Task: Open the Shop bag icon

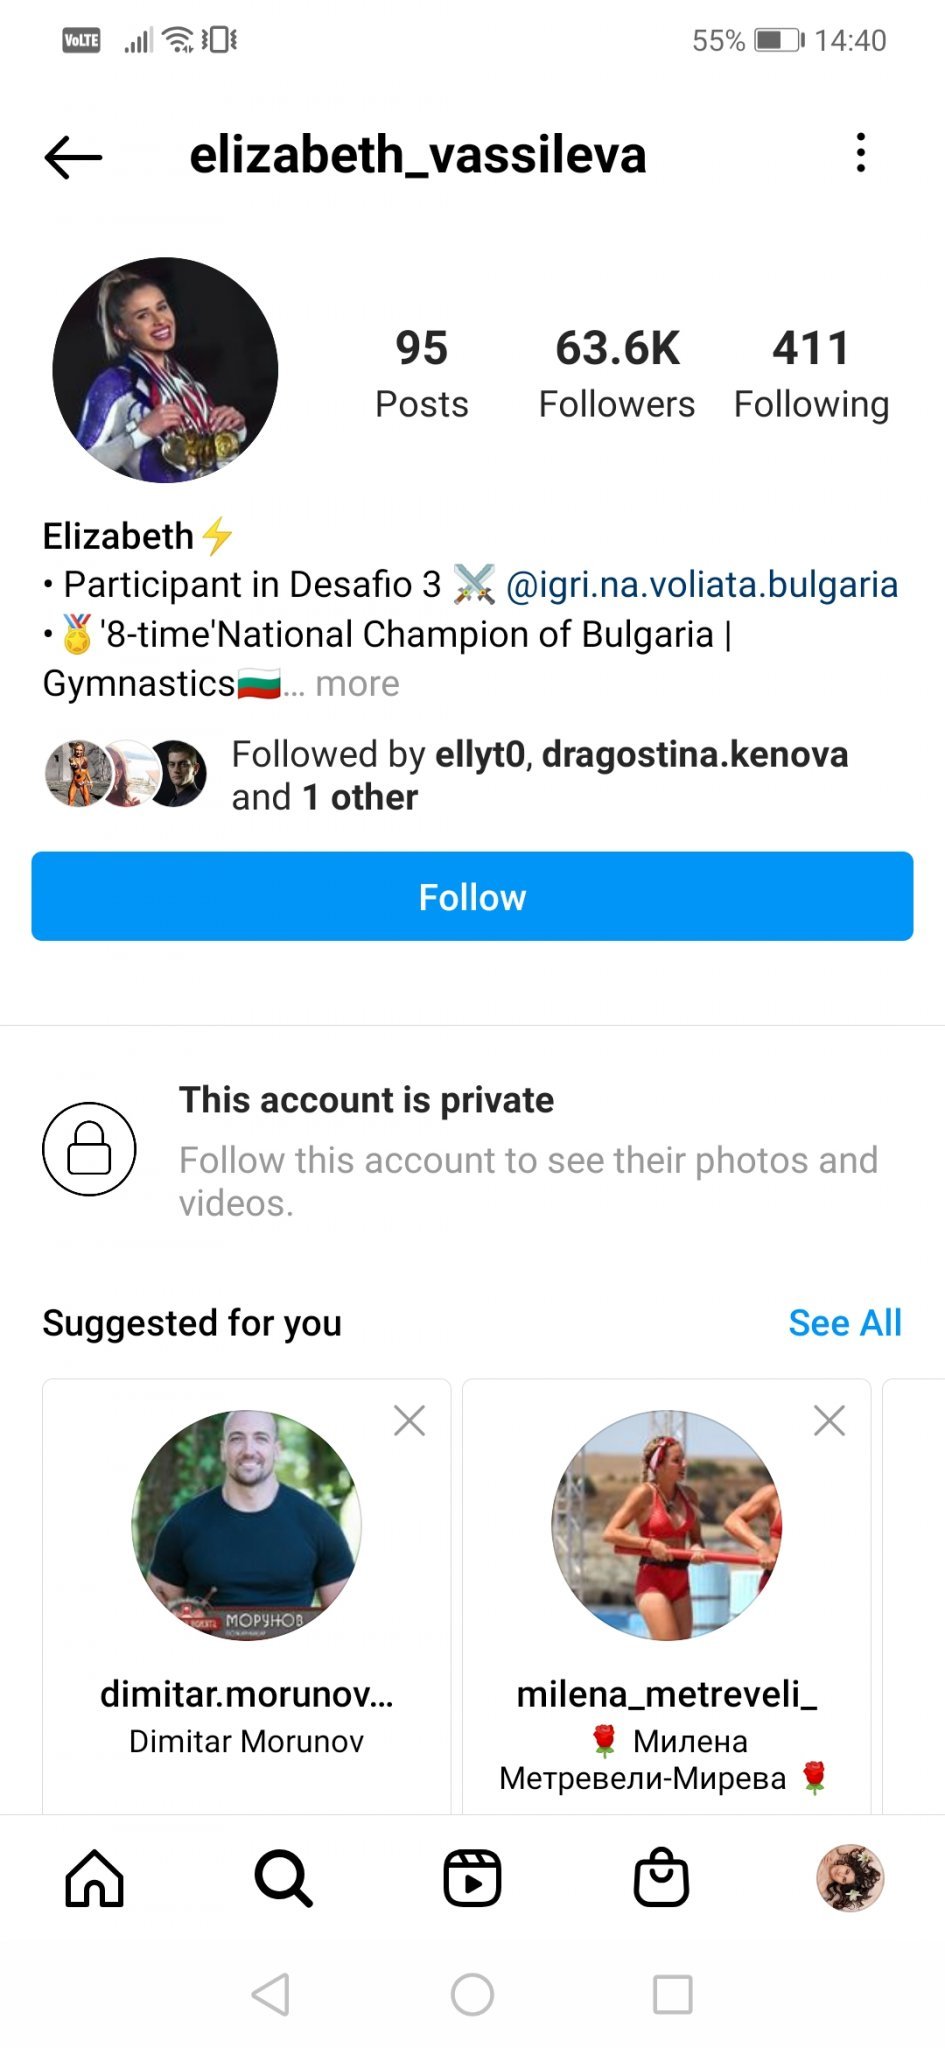Action: point(661,1878)
